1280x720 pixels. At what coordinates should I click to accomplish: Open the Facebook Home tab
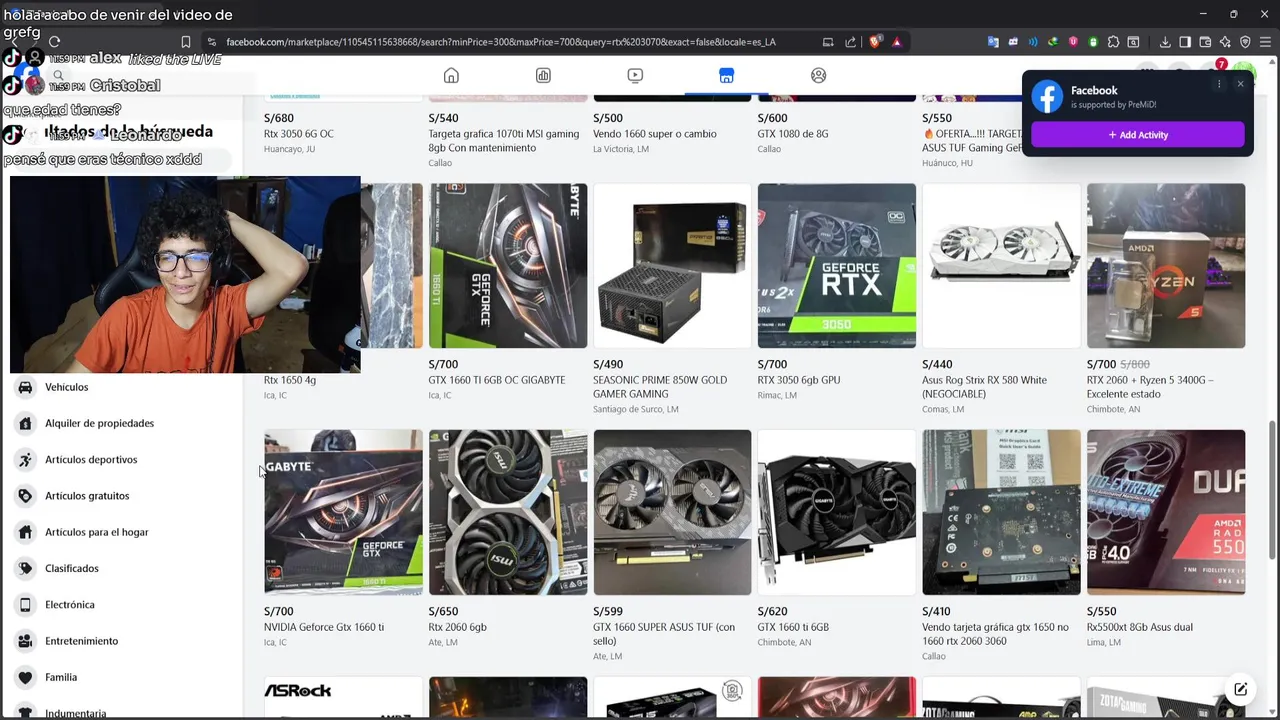[451, 76]
